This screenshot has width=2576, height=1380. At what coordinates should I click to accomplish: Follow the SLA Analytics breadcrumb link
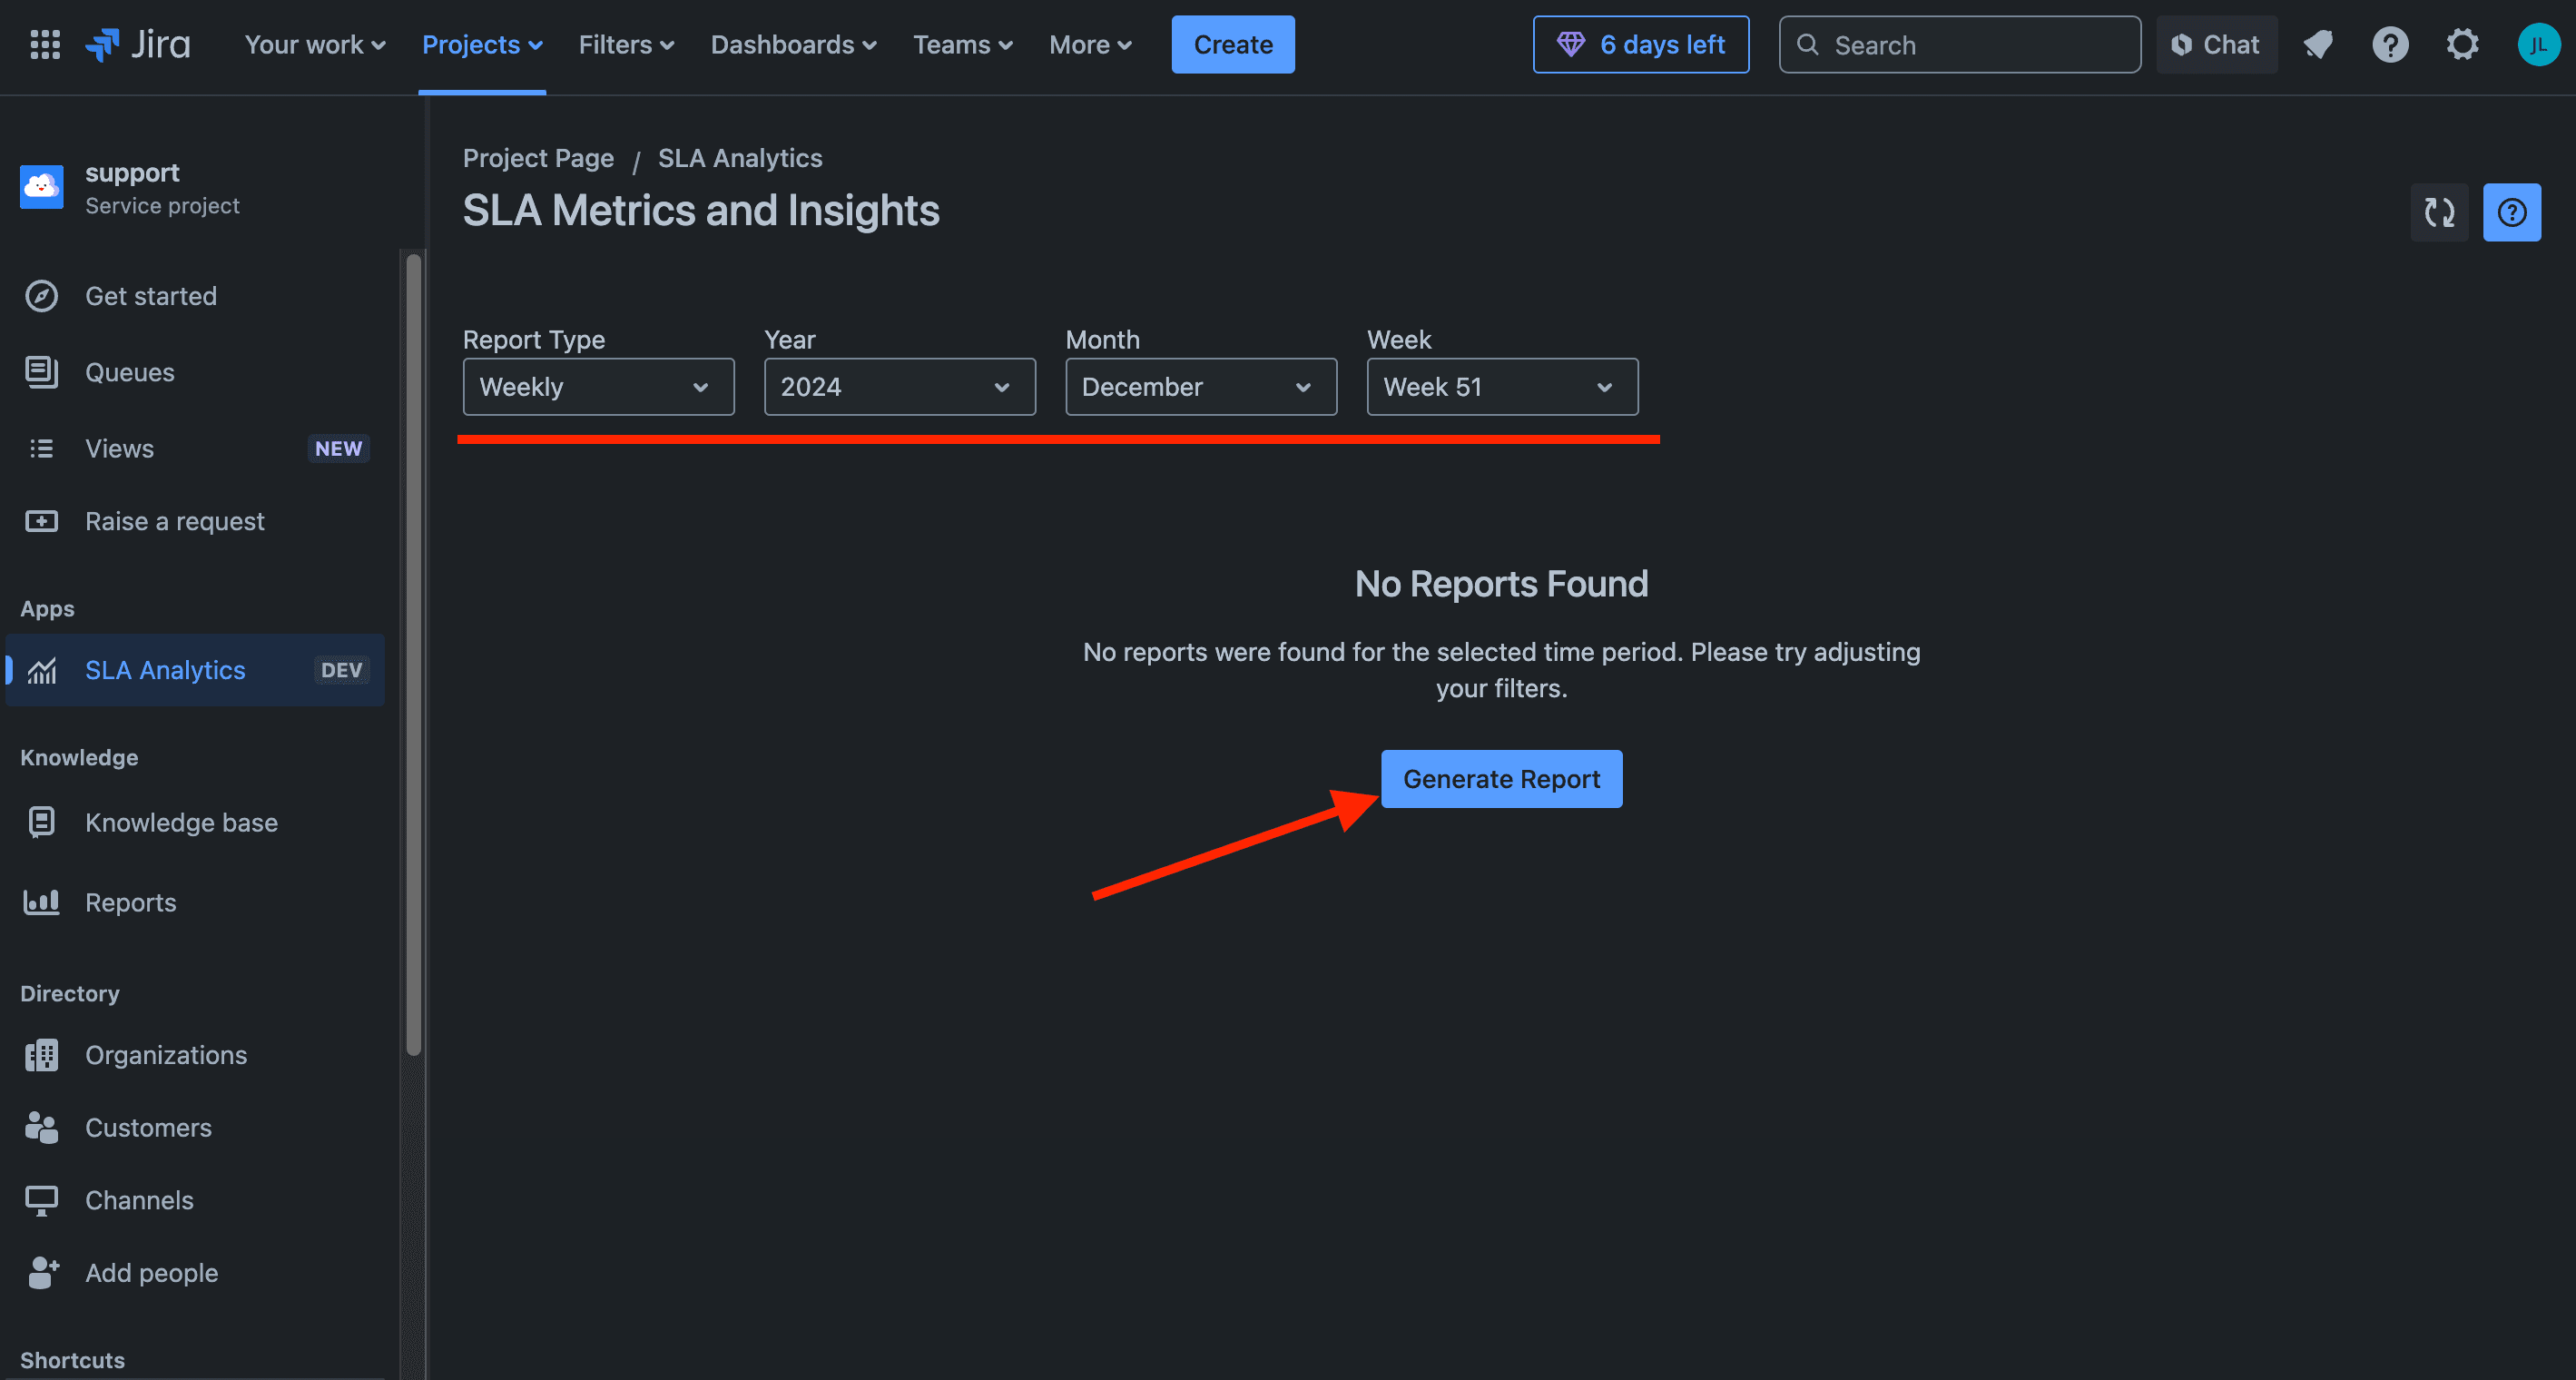(x=740, y=158)
